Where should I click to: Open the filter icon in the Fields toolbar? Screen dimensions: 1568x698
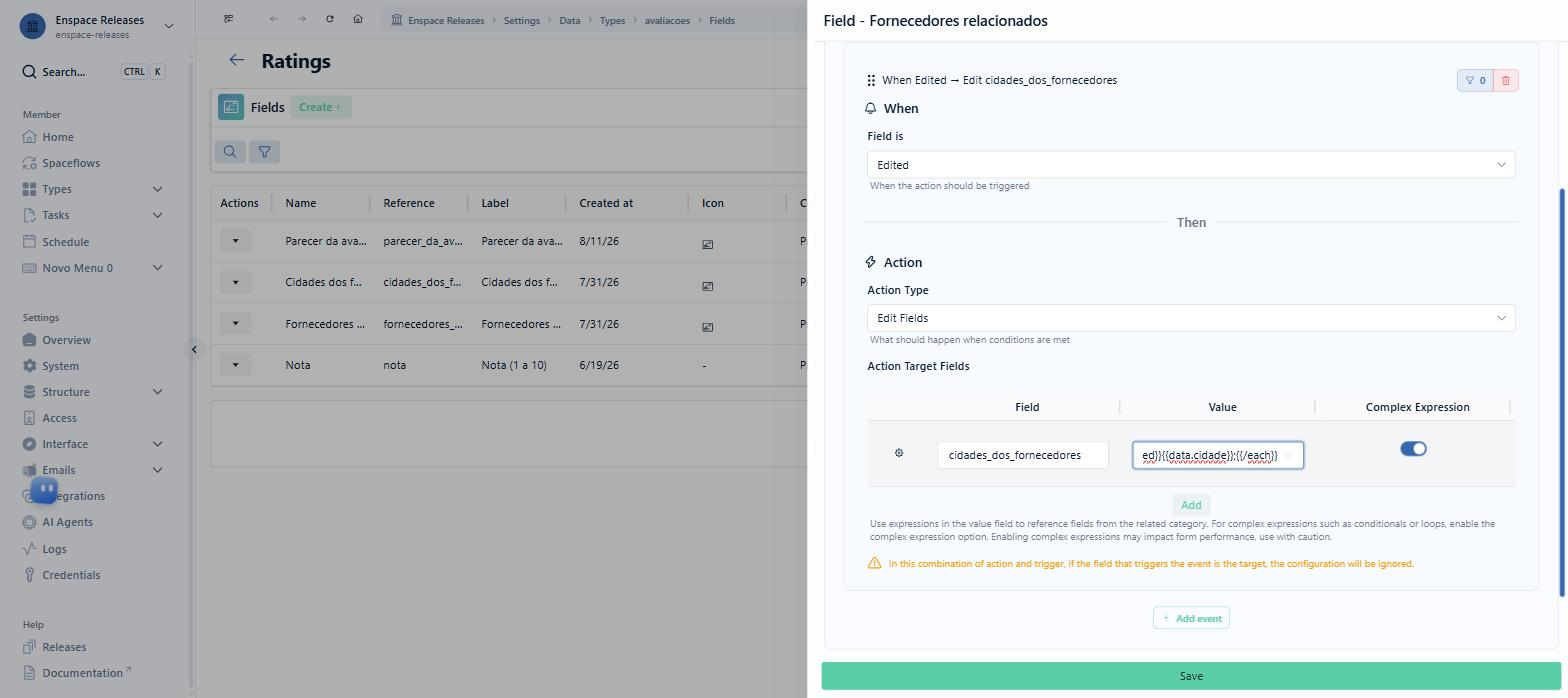pos(264,151)
